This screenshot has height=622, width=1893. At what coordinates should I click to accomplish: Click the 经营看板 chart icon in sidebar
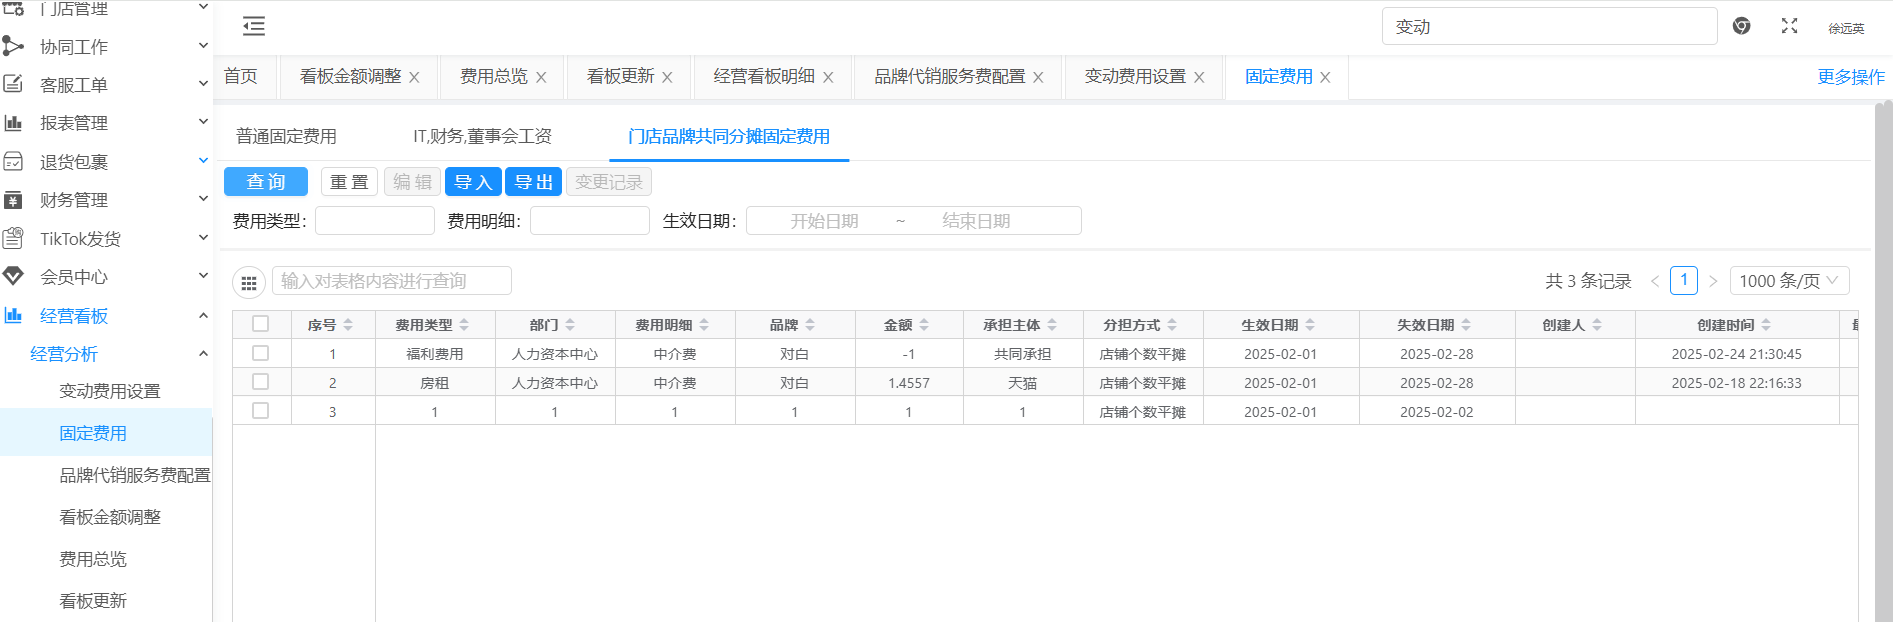[x=14, y=316]
